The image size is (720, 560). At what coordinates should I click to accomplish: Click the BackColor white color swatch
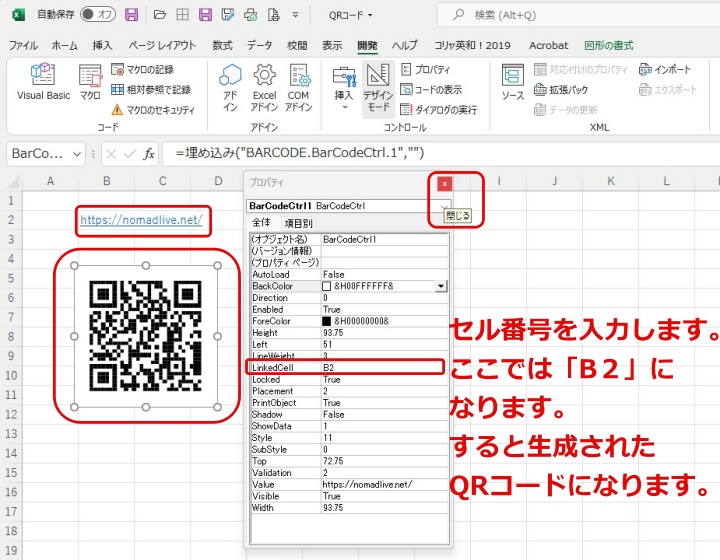click(x=326, y=286)
